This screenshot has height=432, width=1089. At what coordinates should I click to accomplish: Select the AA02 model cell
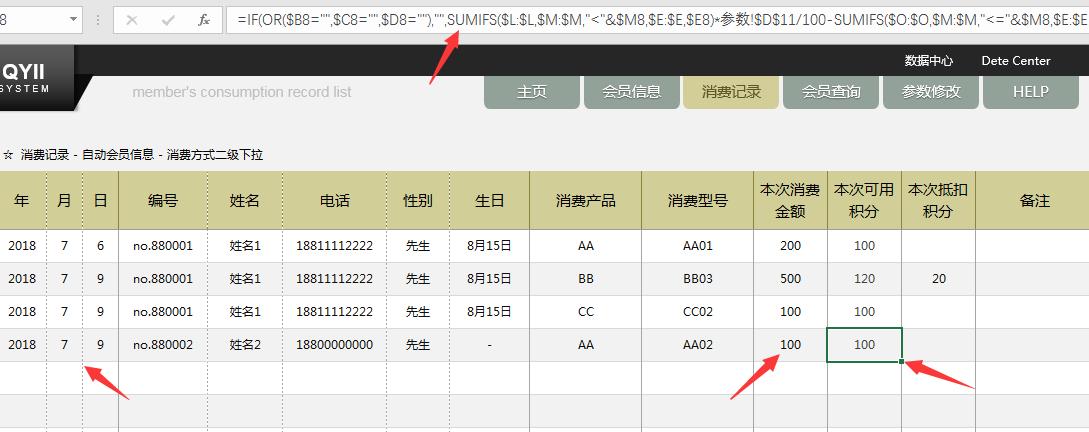click(698, 344)
